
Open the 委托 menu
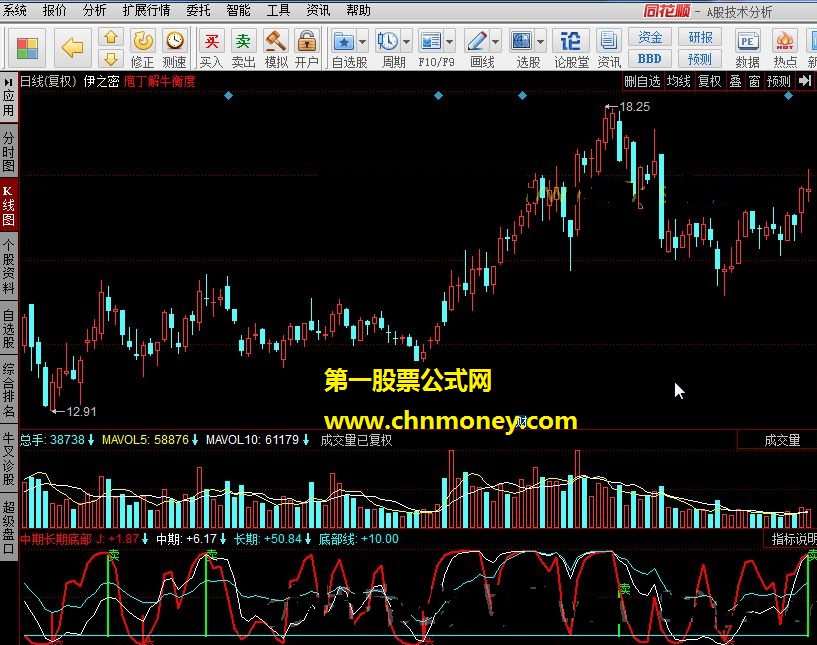[x=198, y=10]
